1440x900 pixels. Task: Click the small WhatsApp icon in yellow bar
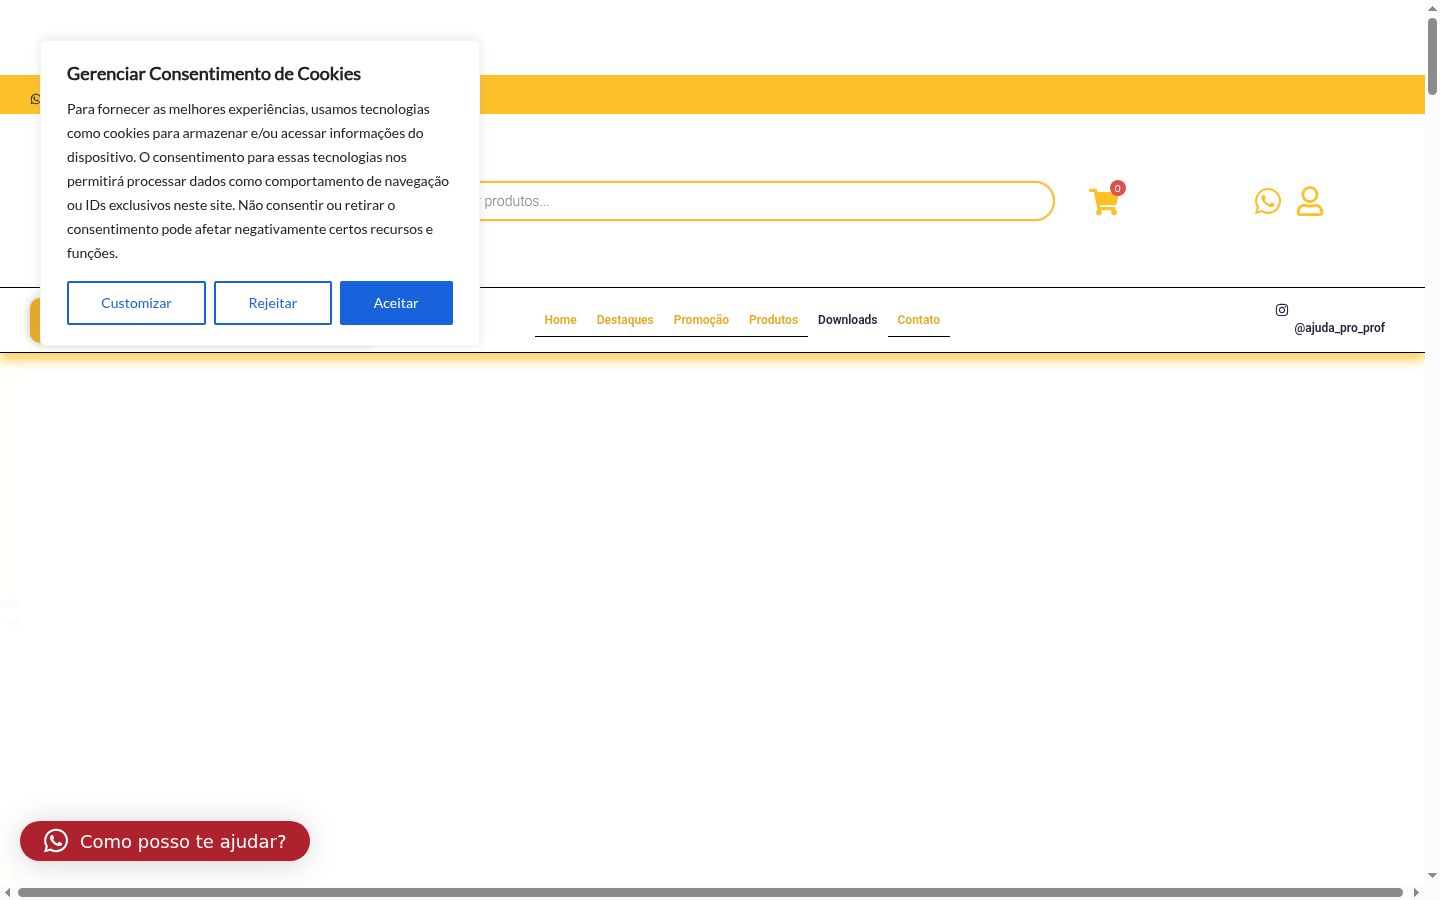(35, 99)
